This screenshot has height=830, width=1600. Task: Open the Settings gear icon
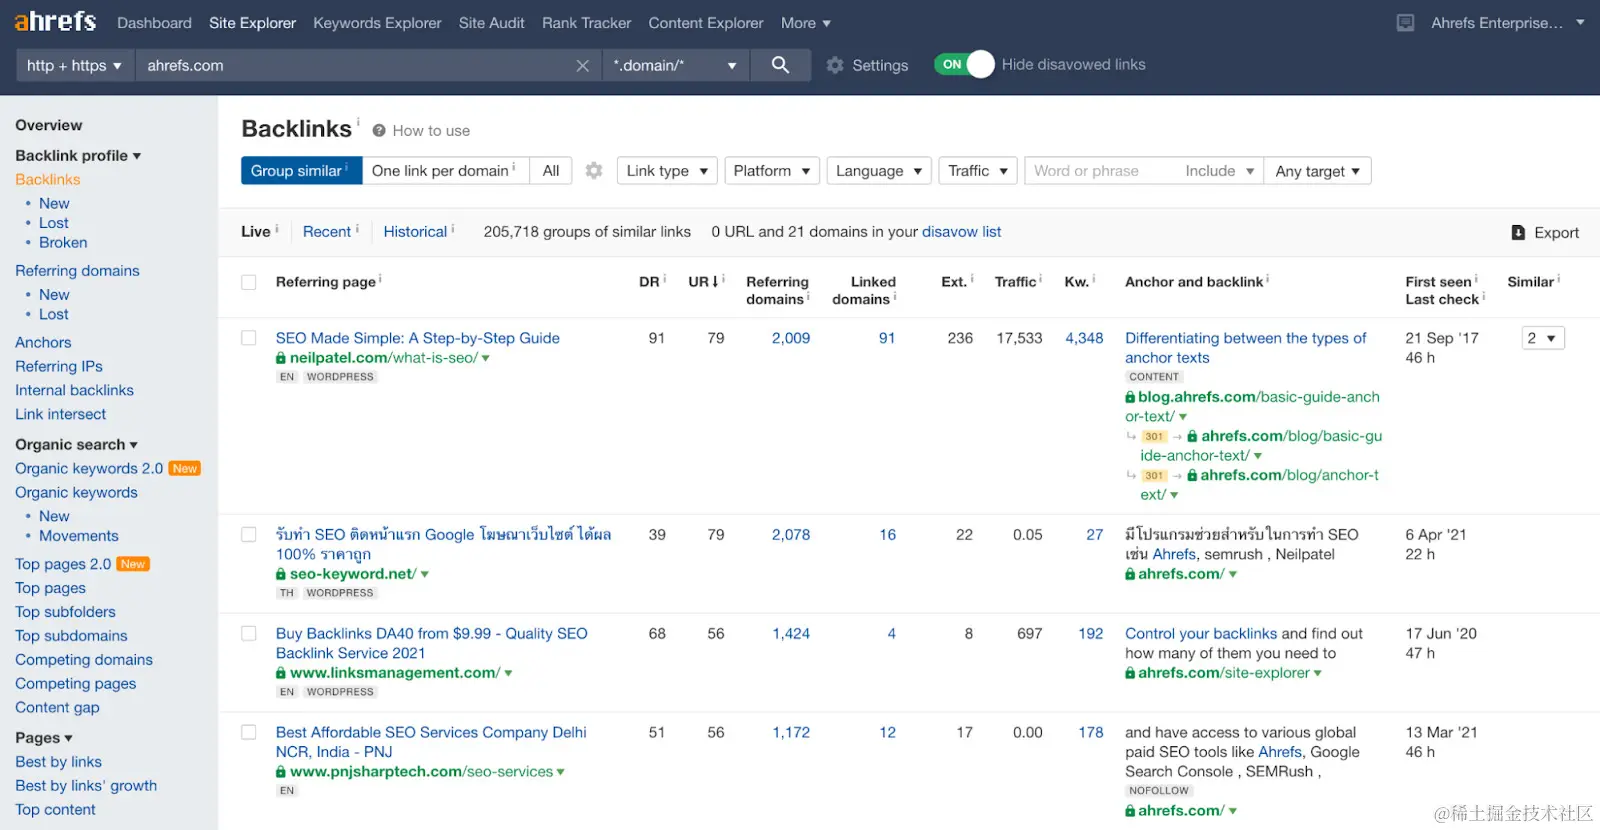coord(835,65)
